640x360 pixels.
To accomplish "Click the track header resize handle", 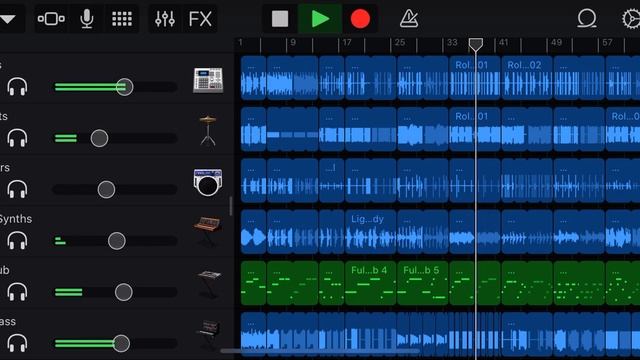I will [231, 206].
